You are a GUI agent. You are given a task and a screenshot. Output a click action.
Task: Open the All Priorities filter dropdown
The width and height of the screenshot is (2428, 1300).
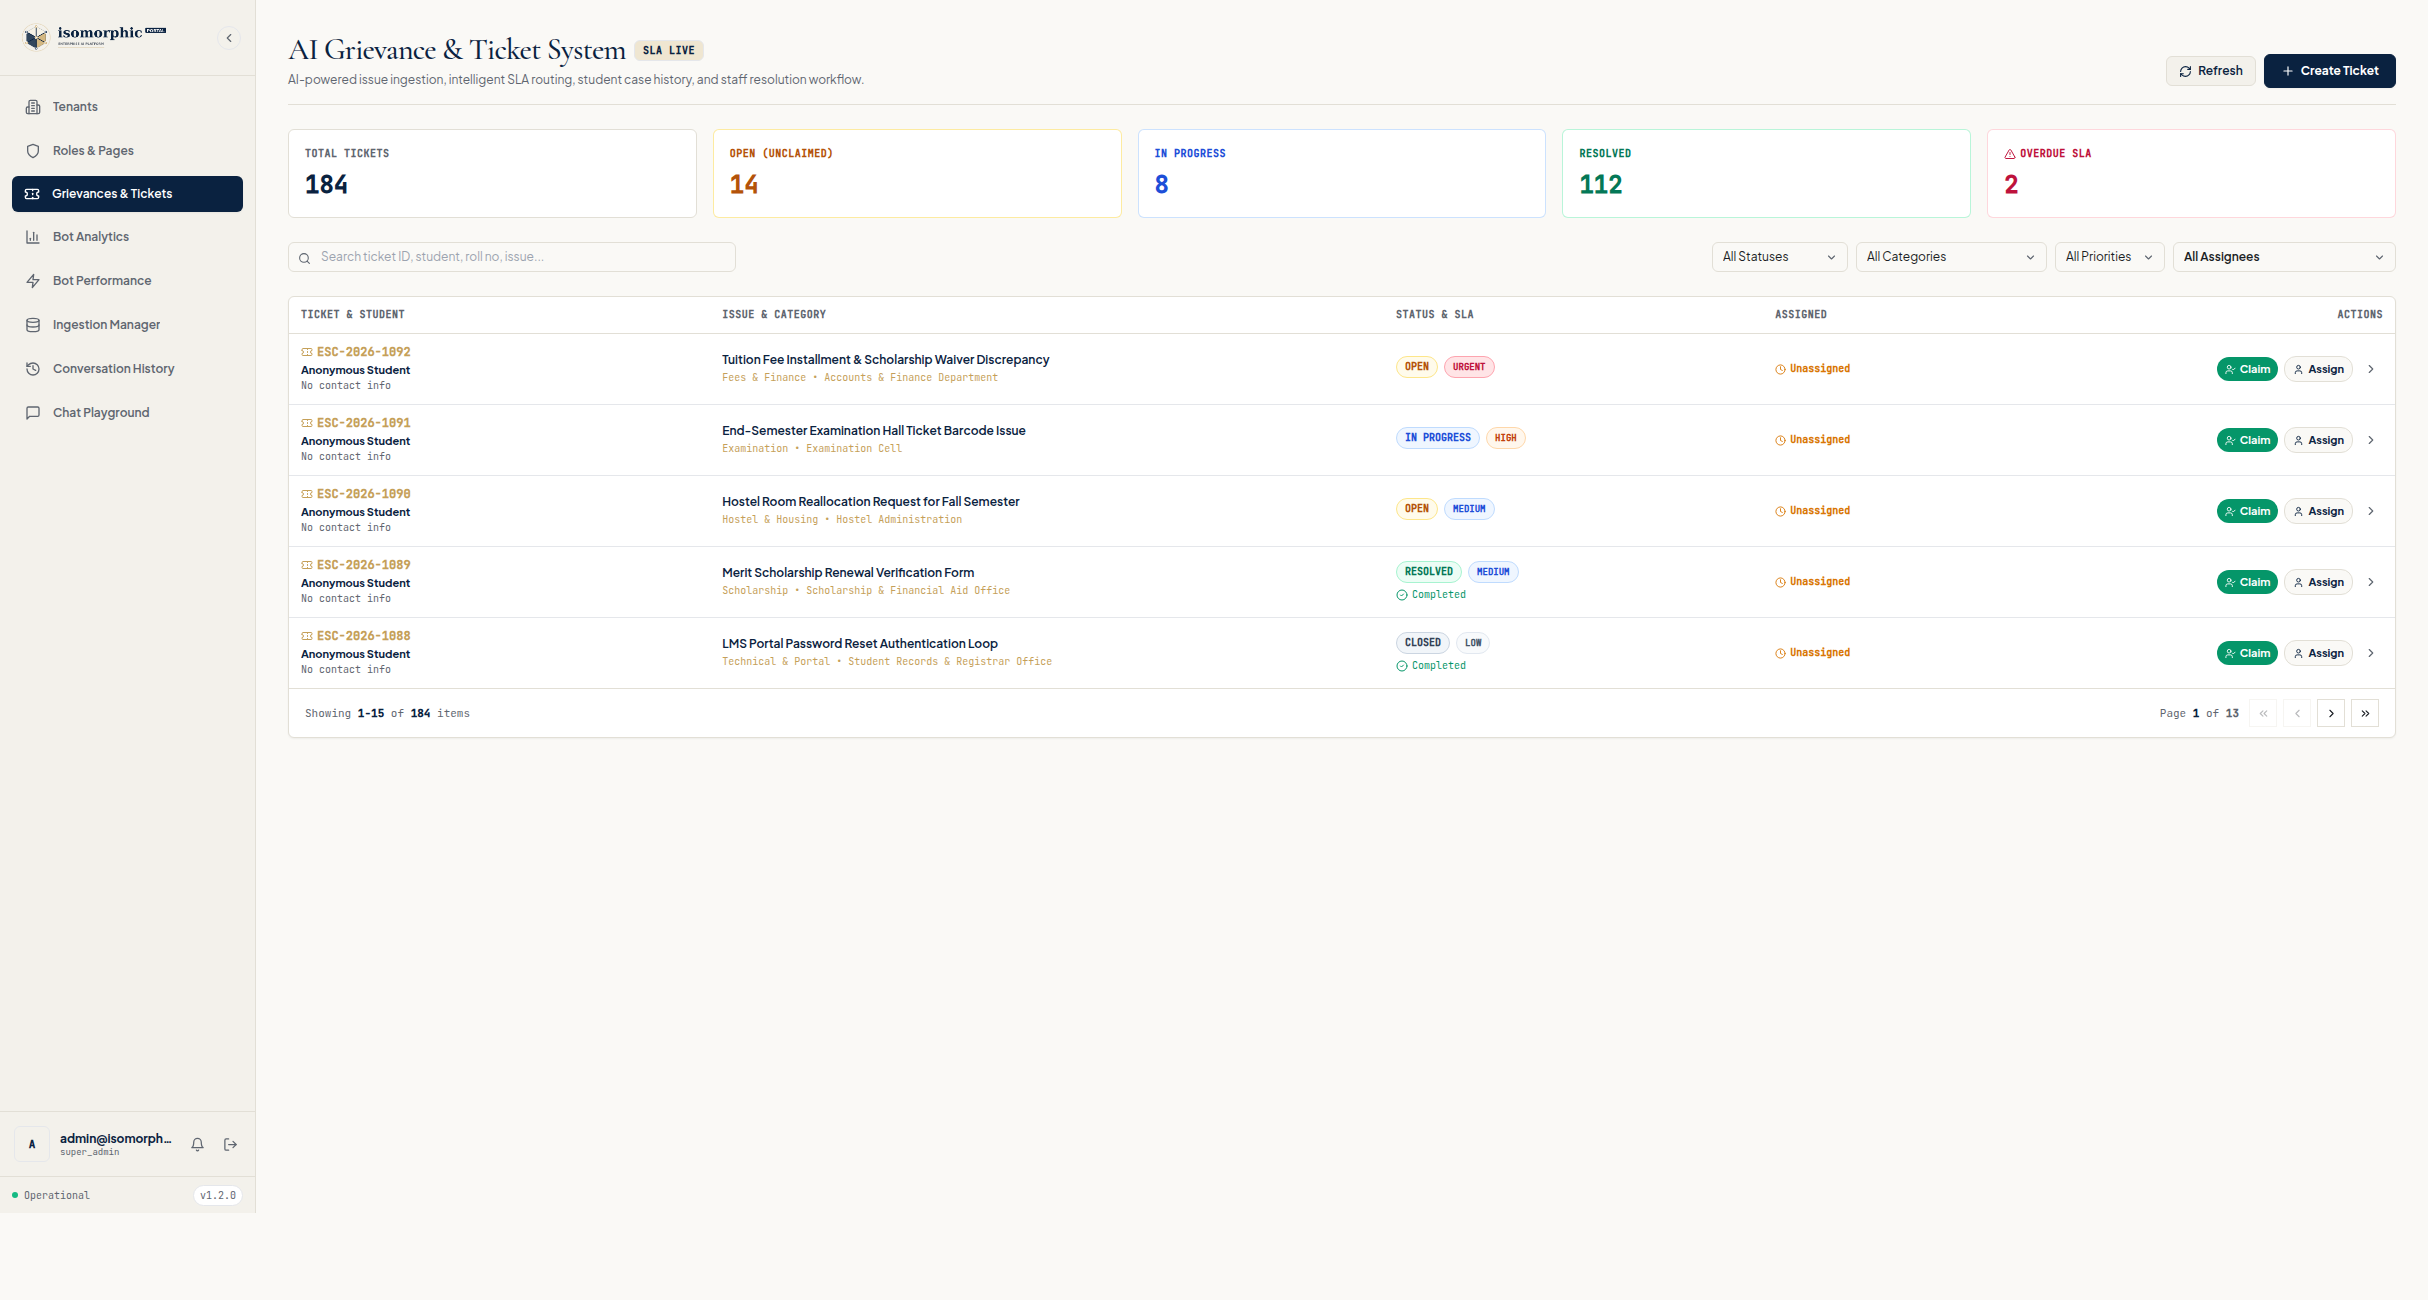click(x=2109, y=257)
